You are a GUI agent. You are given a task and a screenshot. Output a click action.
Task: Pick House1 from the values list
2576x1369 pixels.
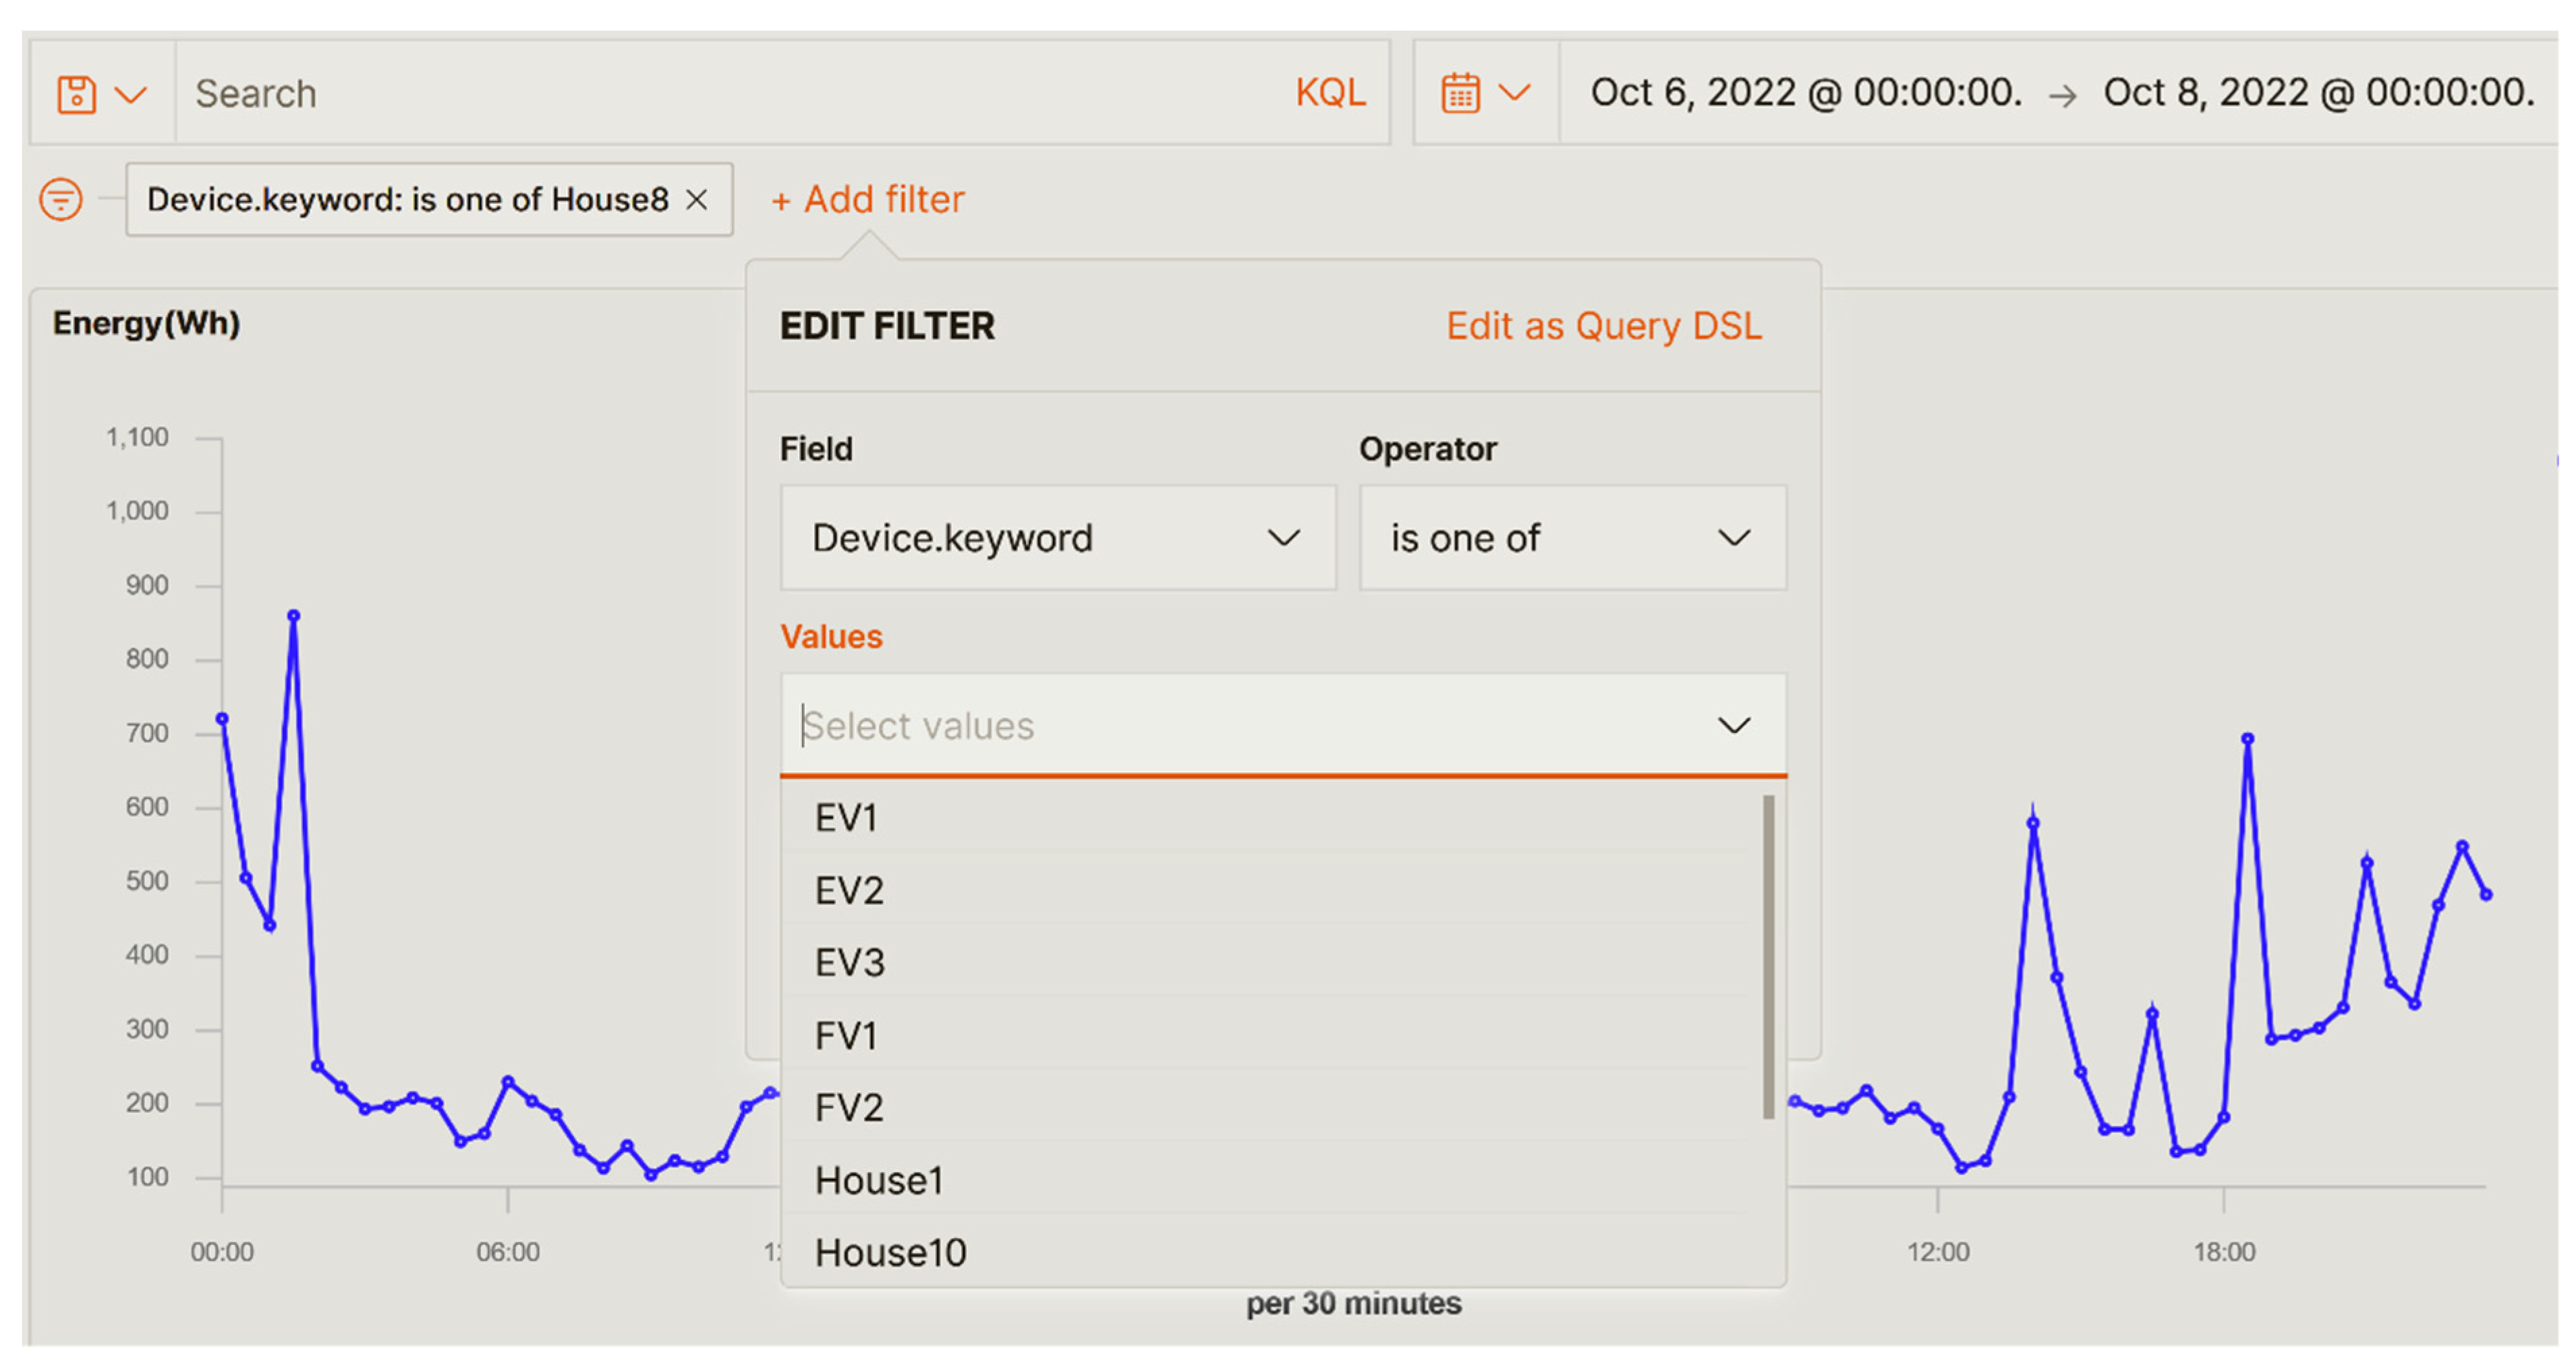[879, 1181]
